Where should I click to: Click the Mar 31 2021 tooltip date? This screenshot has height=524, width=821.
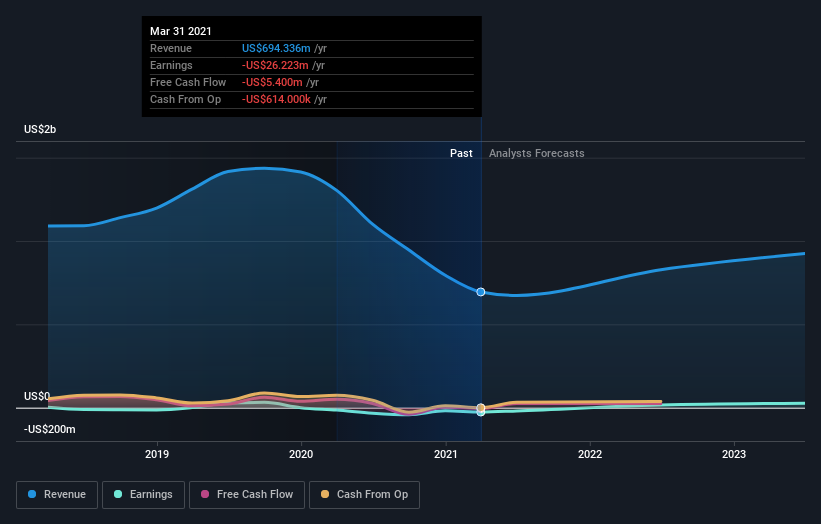coord(181,31)
